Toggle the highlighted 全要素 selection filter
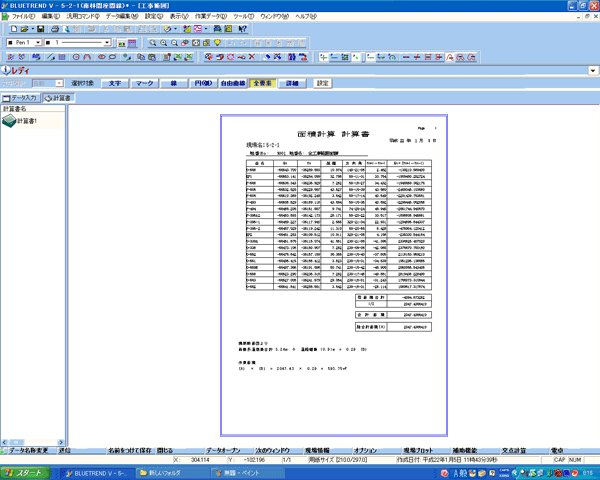 (x=262, y=83)
